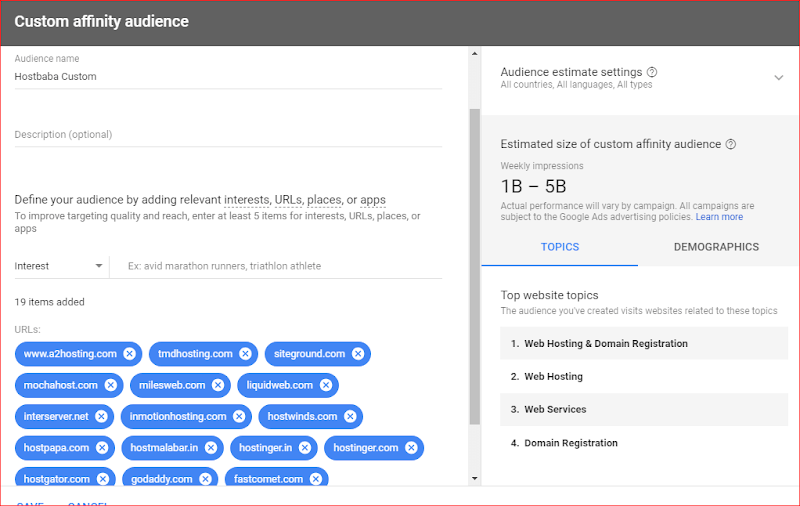Click the vertical scrollbar thumb

click(474, 266)
